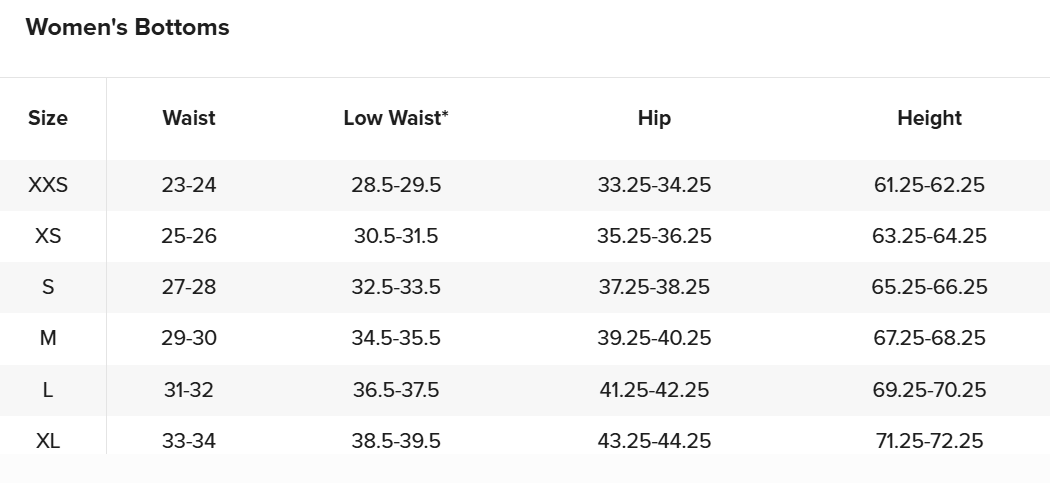Click the Low Waist* column header
Screen dimensions: 1050x483
pyautogui.click(x=396, y=118)
